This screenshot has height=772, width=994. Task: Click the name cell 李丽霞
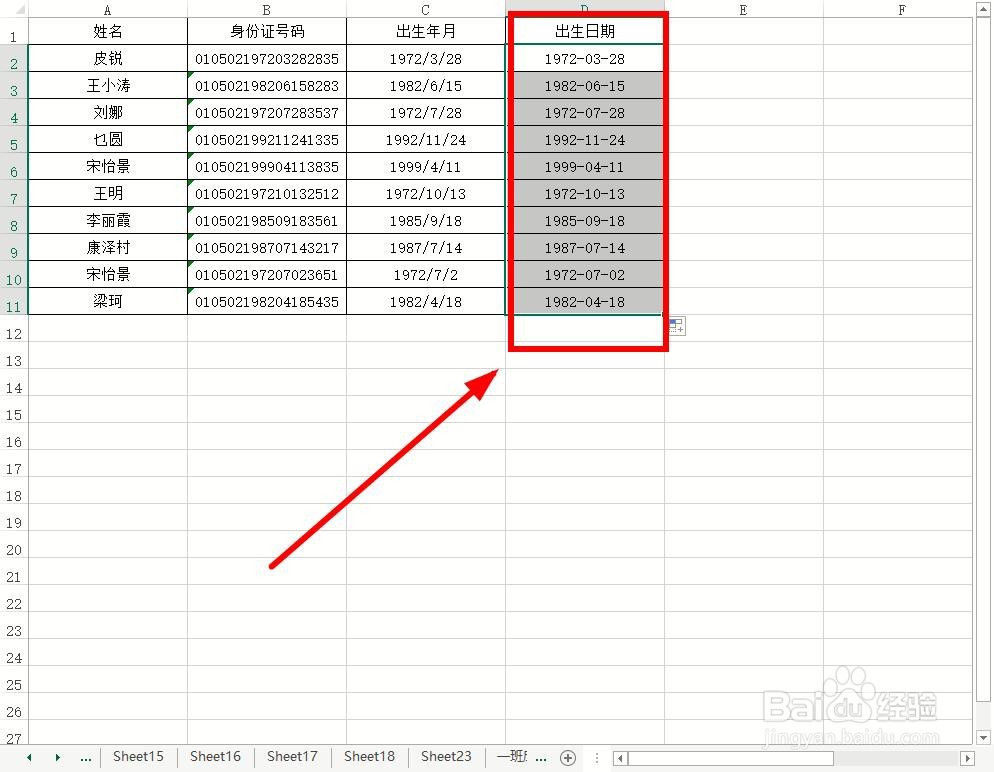pos(108,221)
